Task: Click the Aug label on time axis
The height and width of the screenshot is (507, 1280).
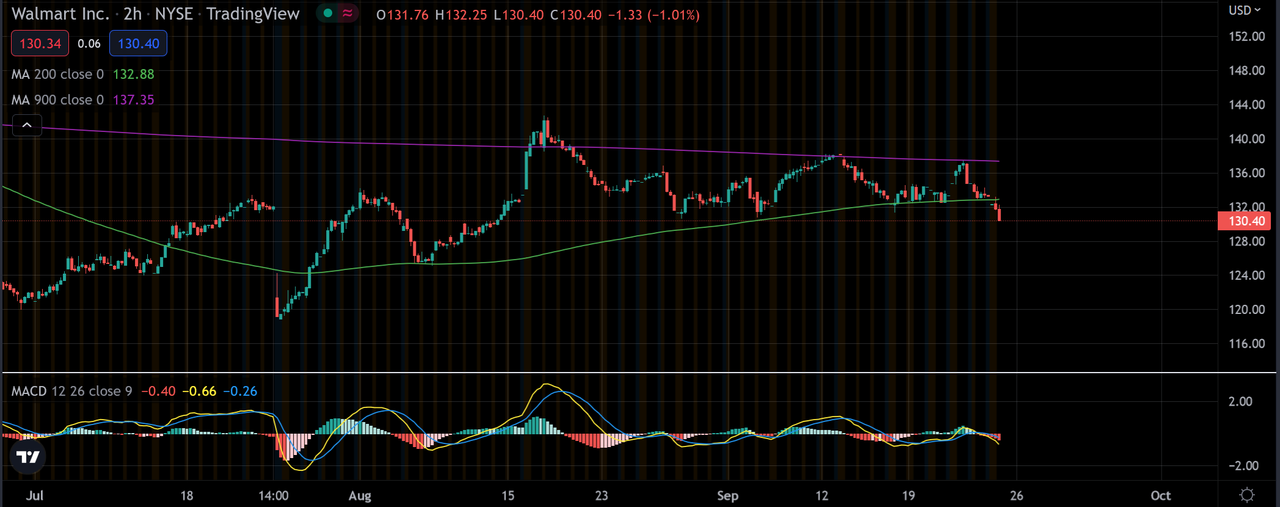Action: pyautogui.click(x=361, y=495)
